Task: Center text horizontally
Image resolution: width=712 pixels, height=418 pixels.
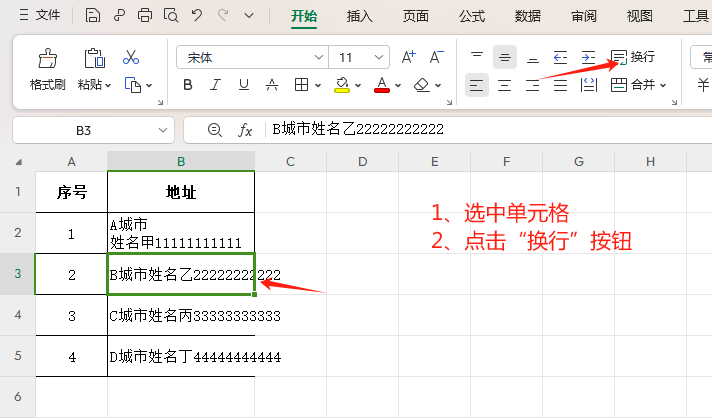Action: click(504, 85)
